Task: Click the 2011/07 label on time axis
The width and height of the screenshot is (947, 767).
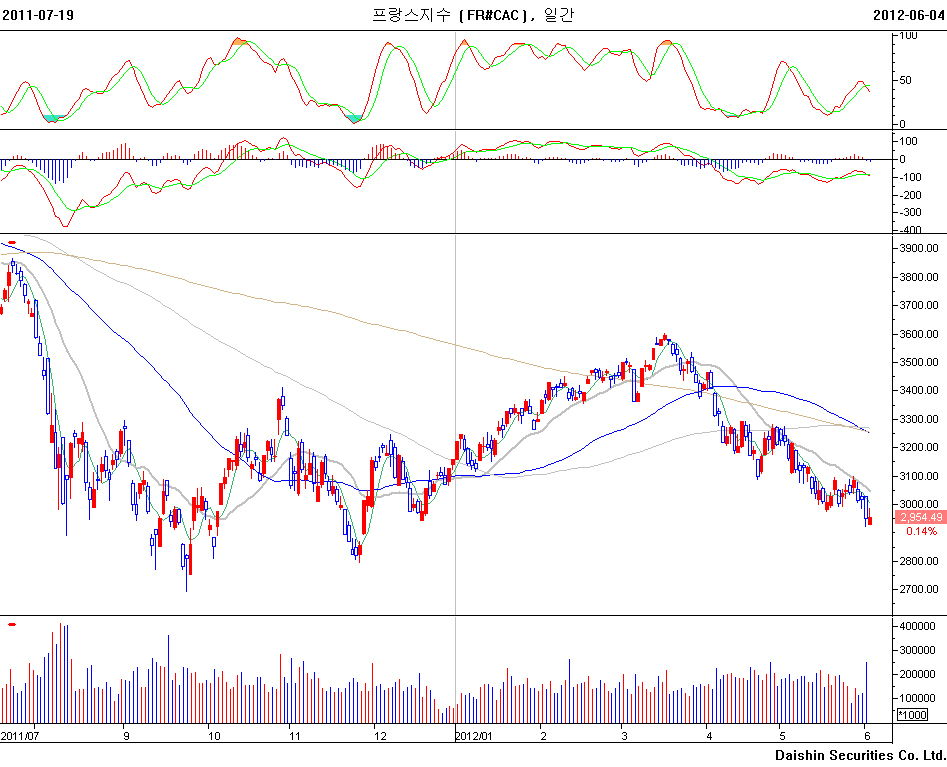Action: point(19,735)
